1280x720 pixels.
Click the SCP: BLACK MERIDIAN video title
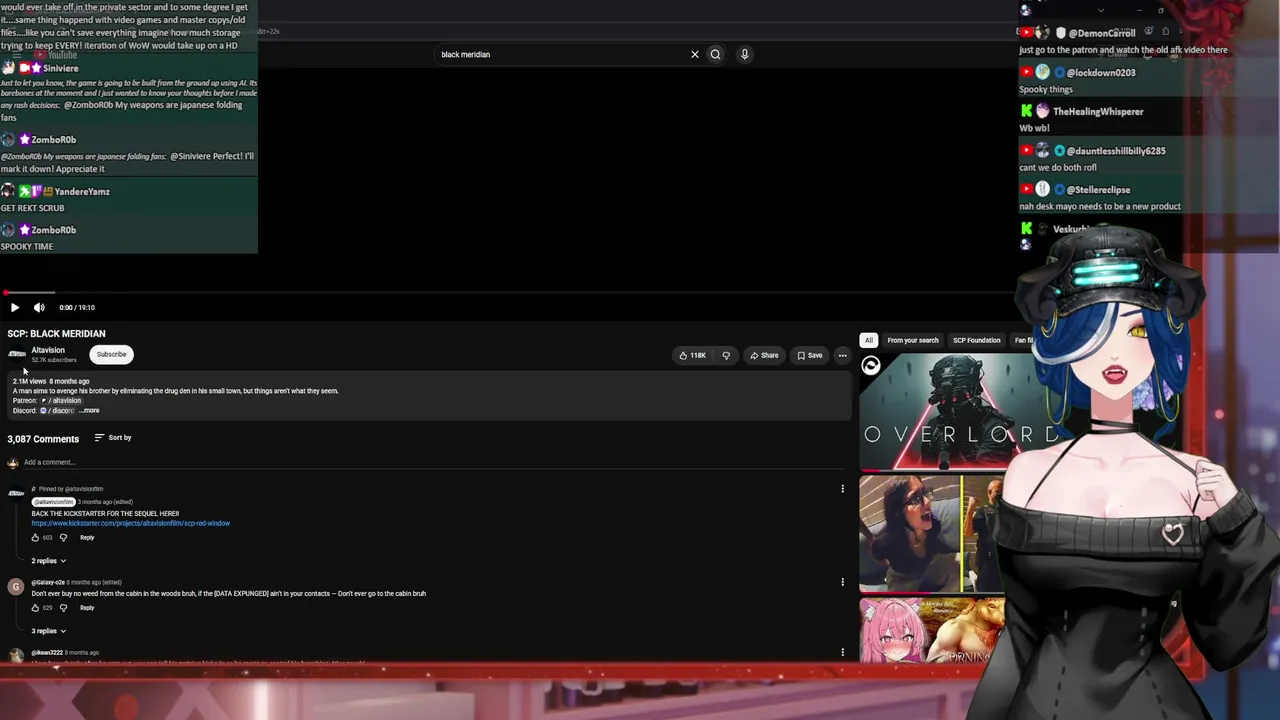56,334
